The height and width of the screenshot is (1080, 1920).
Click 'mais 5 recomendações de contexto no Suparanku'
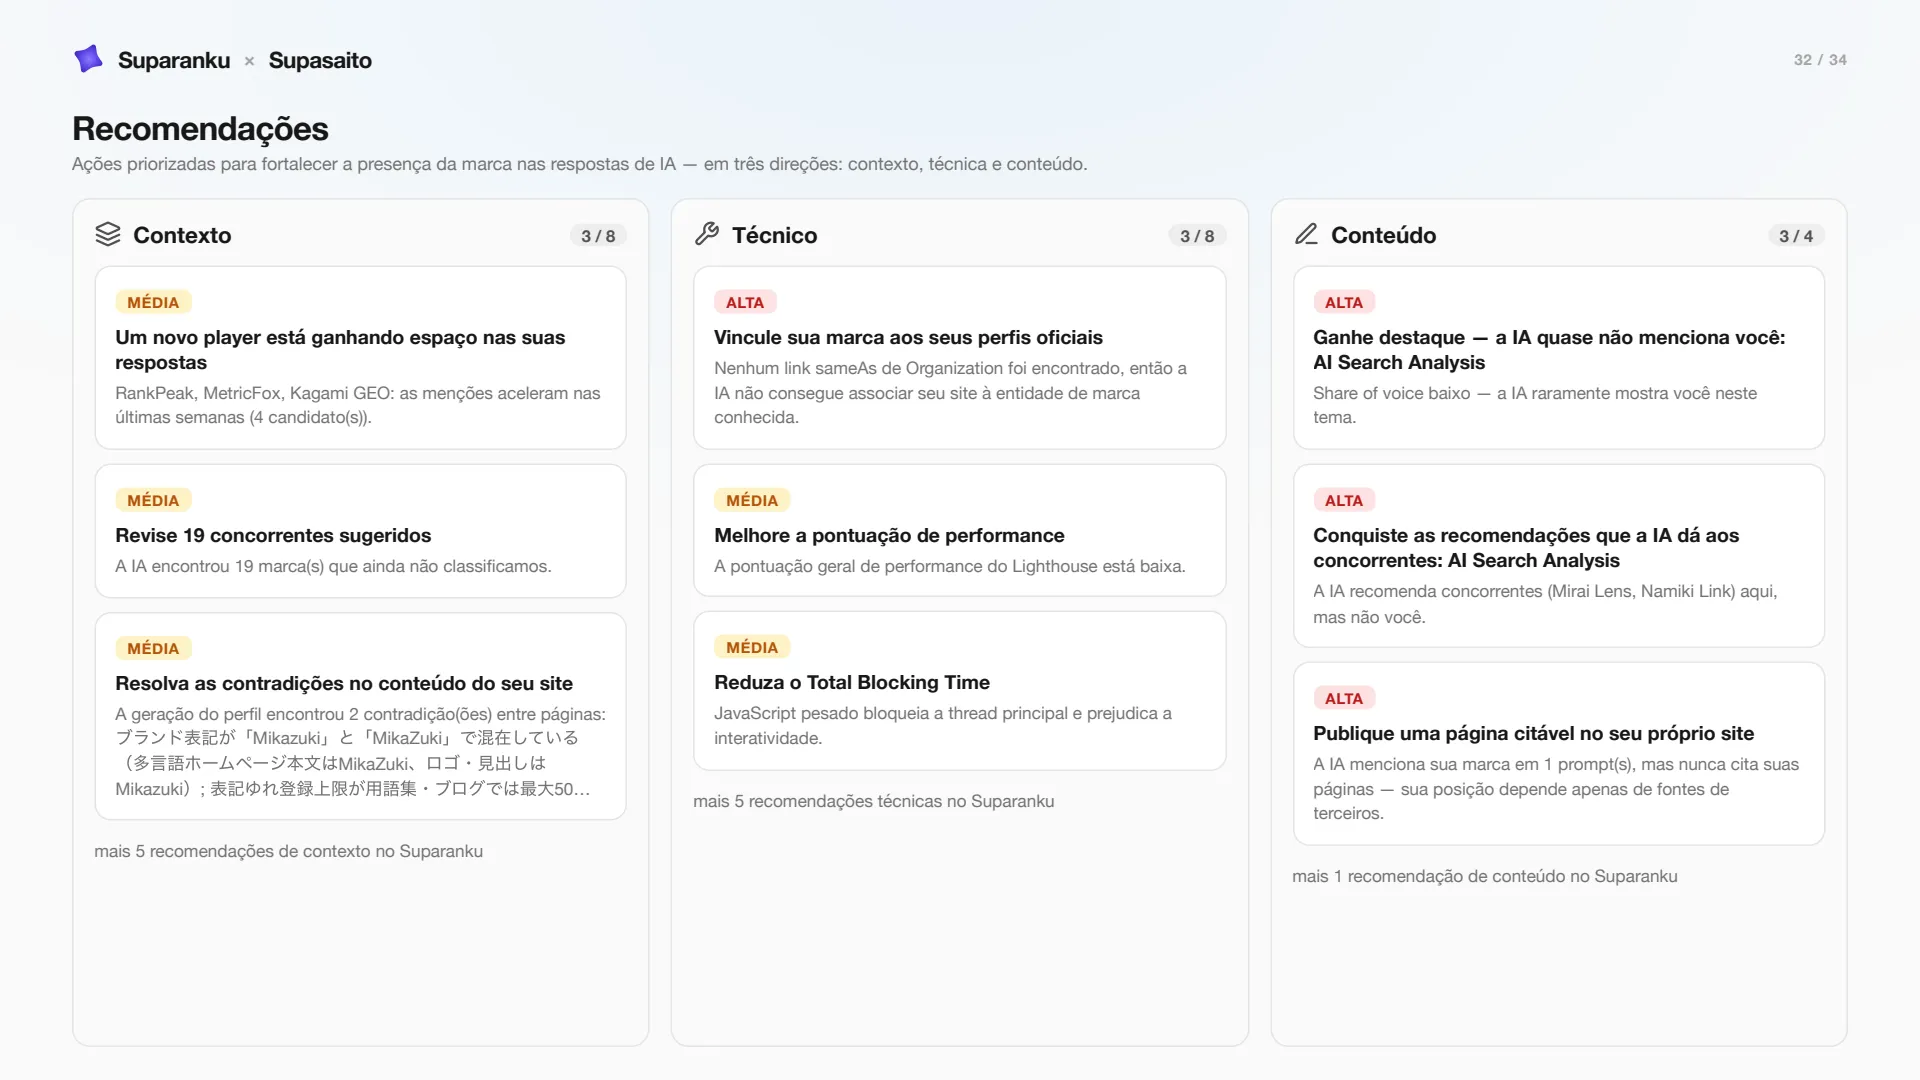point(288,851)
